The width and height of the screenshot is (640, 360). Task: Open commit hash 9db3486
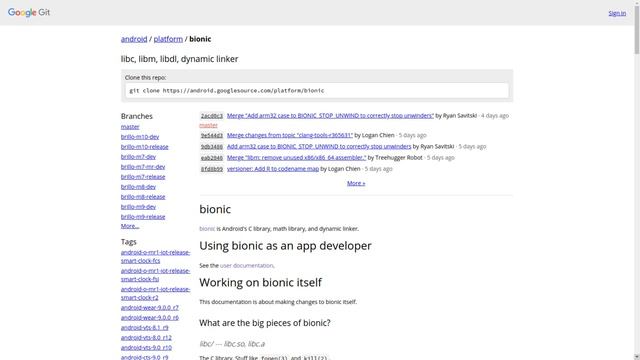[x=211, y=147]
